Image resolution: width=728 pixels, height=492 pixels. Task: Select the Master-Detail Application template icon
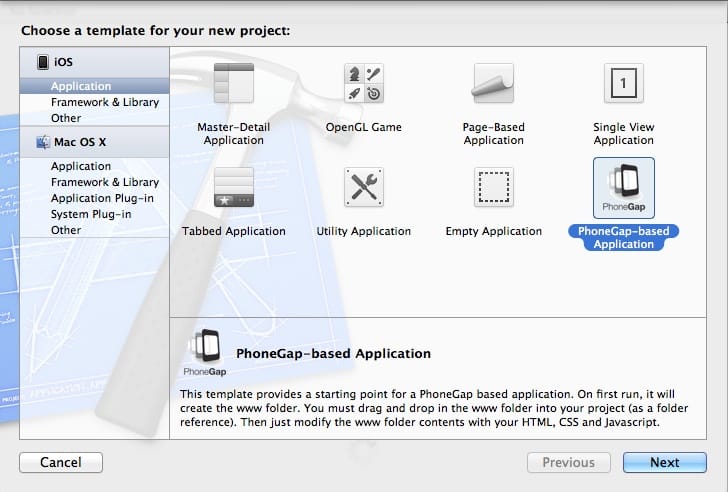[234, 83]
